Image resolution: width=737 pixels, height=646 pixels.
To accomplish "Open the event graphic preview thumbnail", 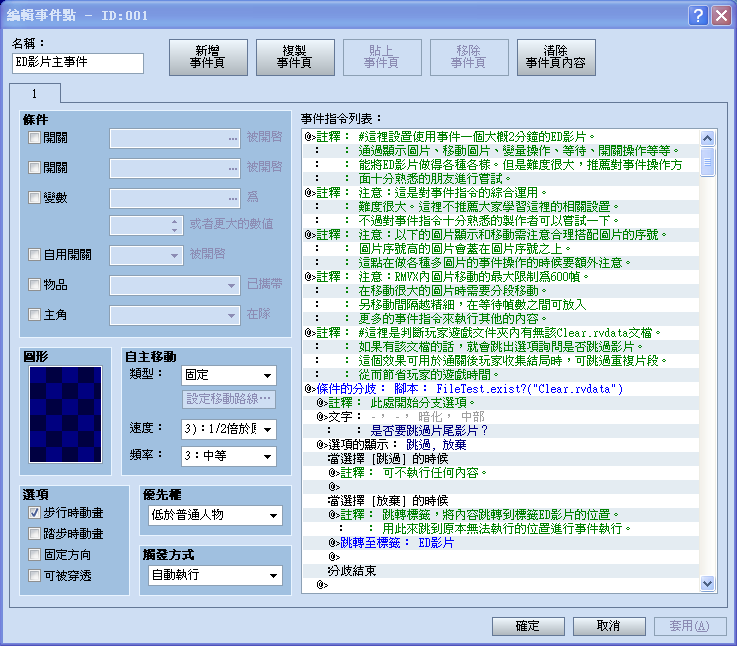I will (x=65, y=415).
